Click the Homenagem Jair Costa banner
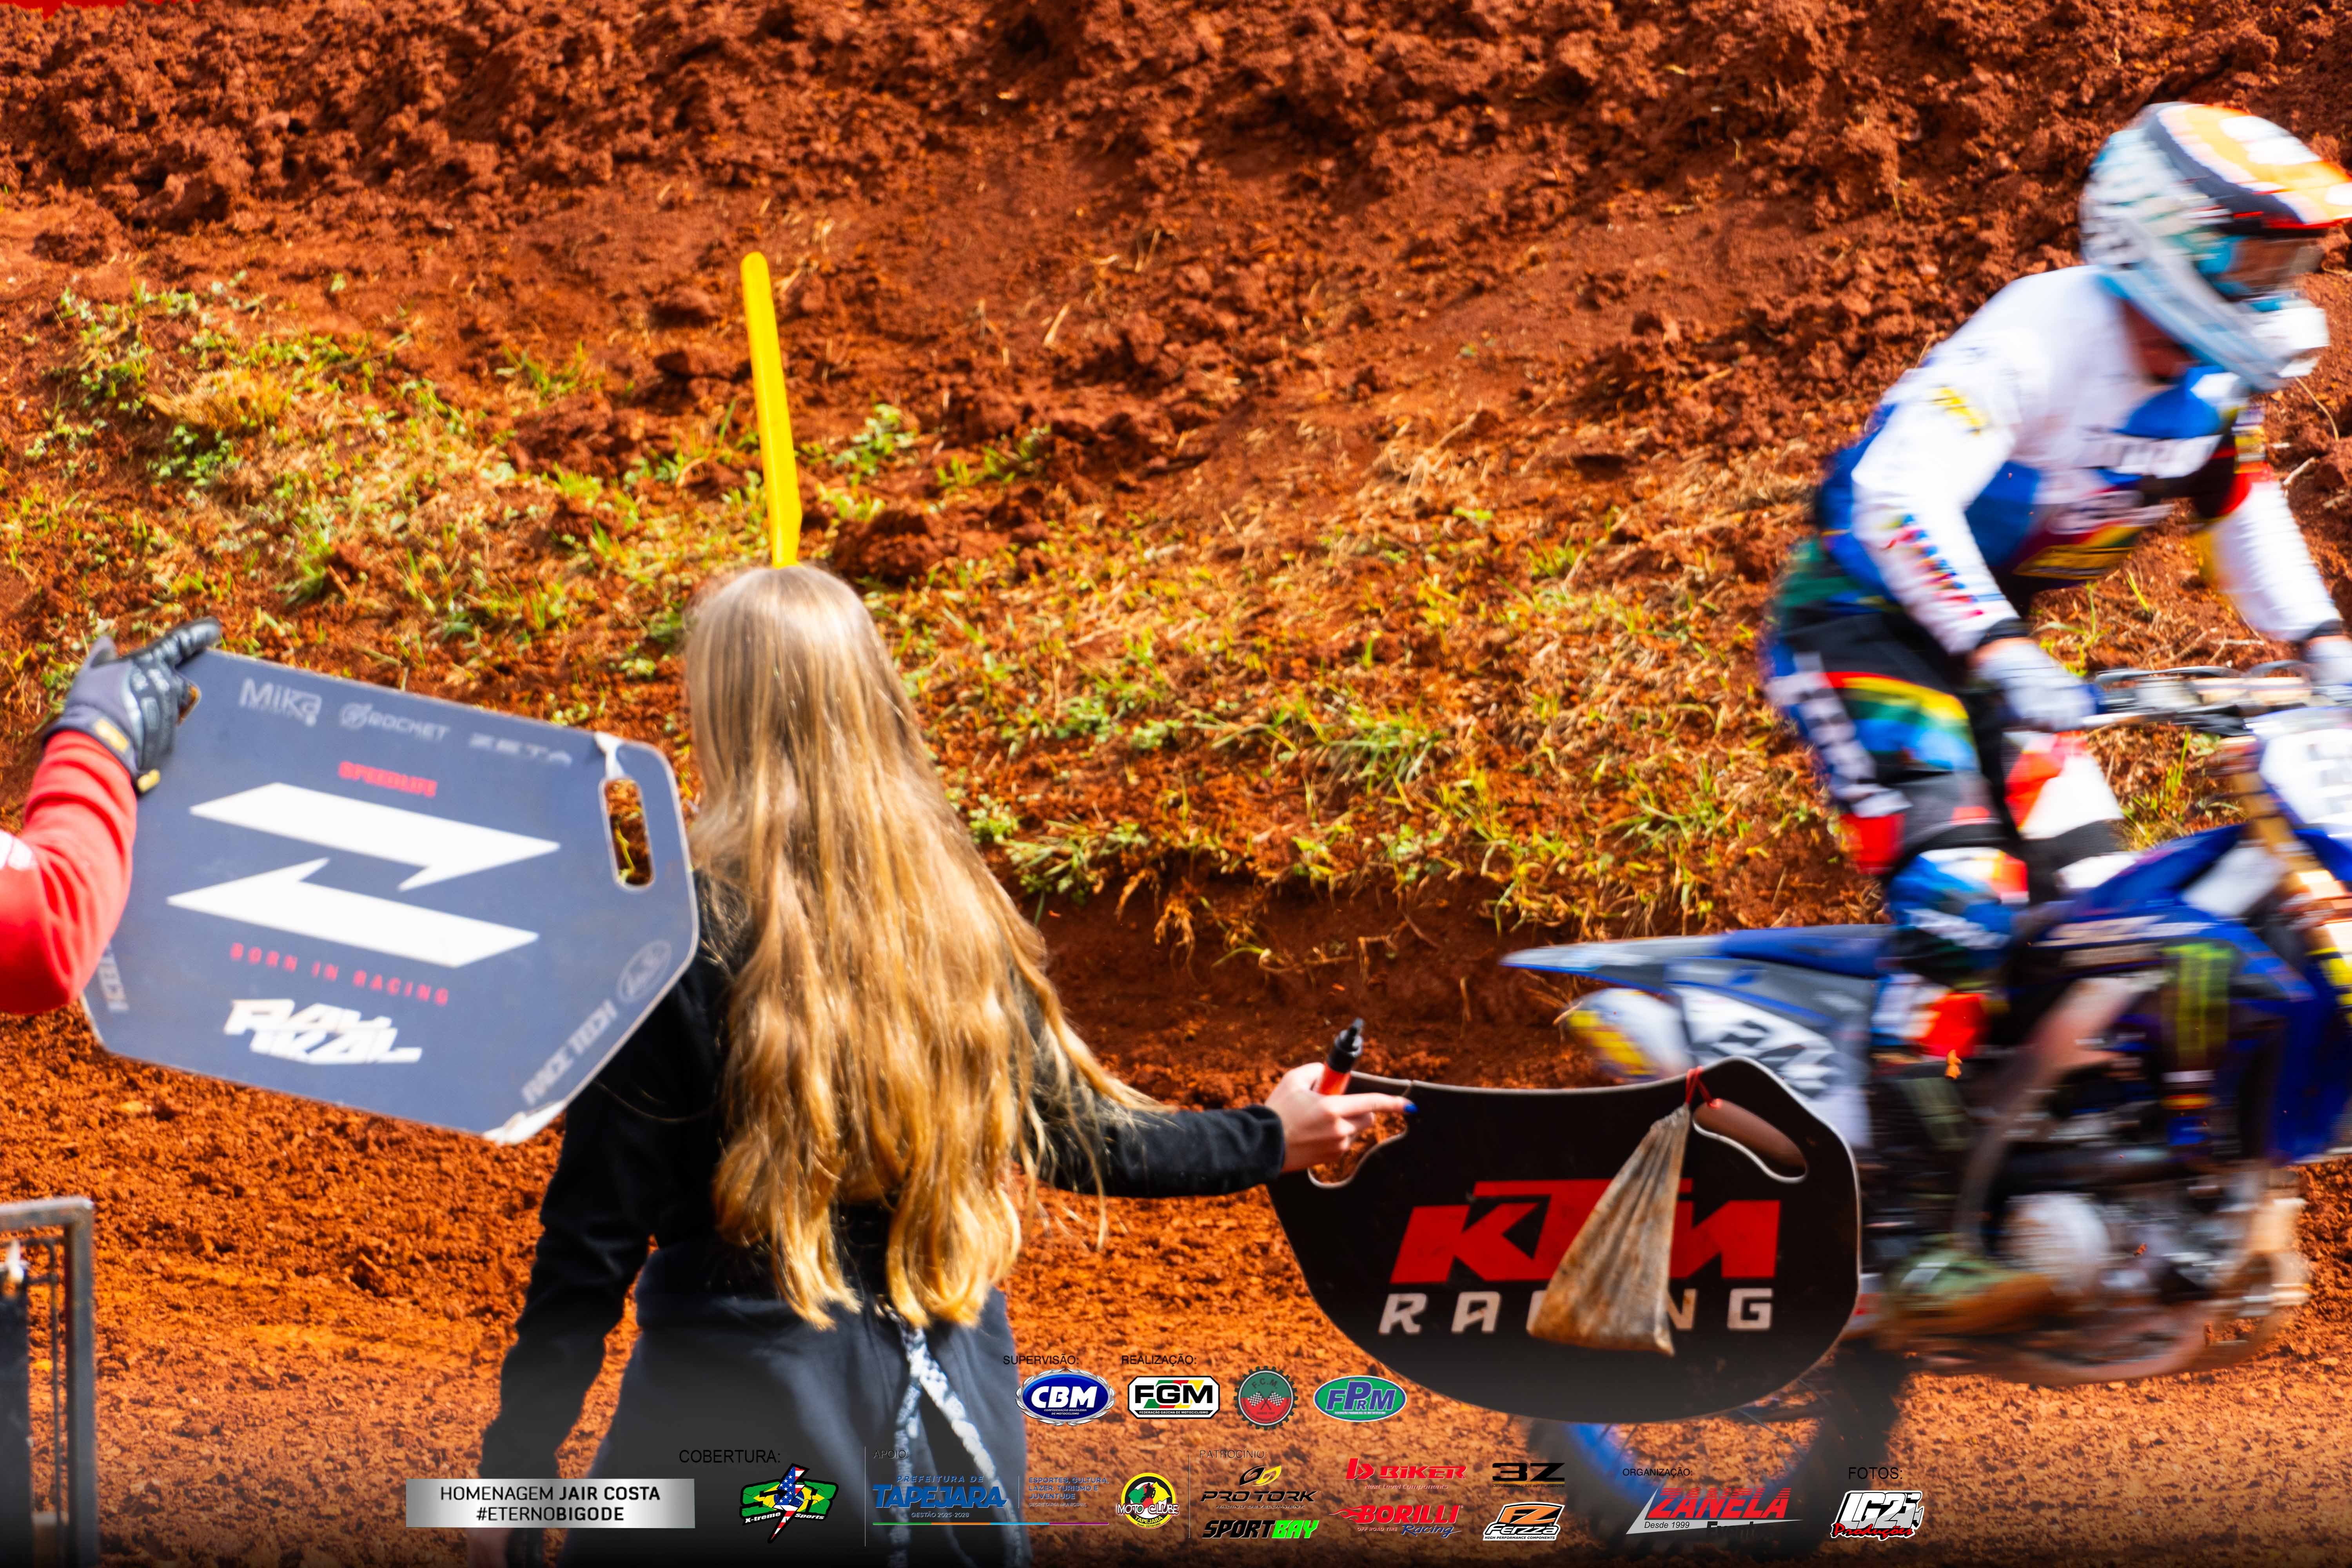This screenshot has width=2352, height=1568. click(x=550, y=1503)
